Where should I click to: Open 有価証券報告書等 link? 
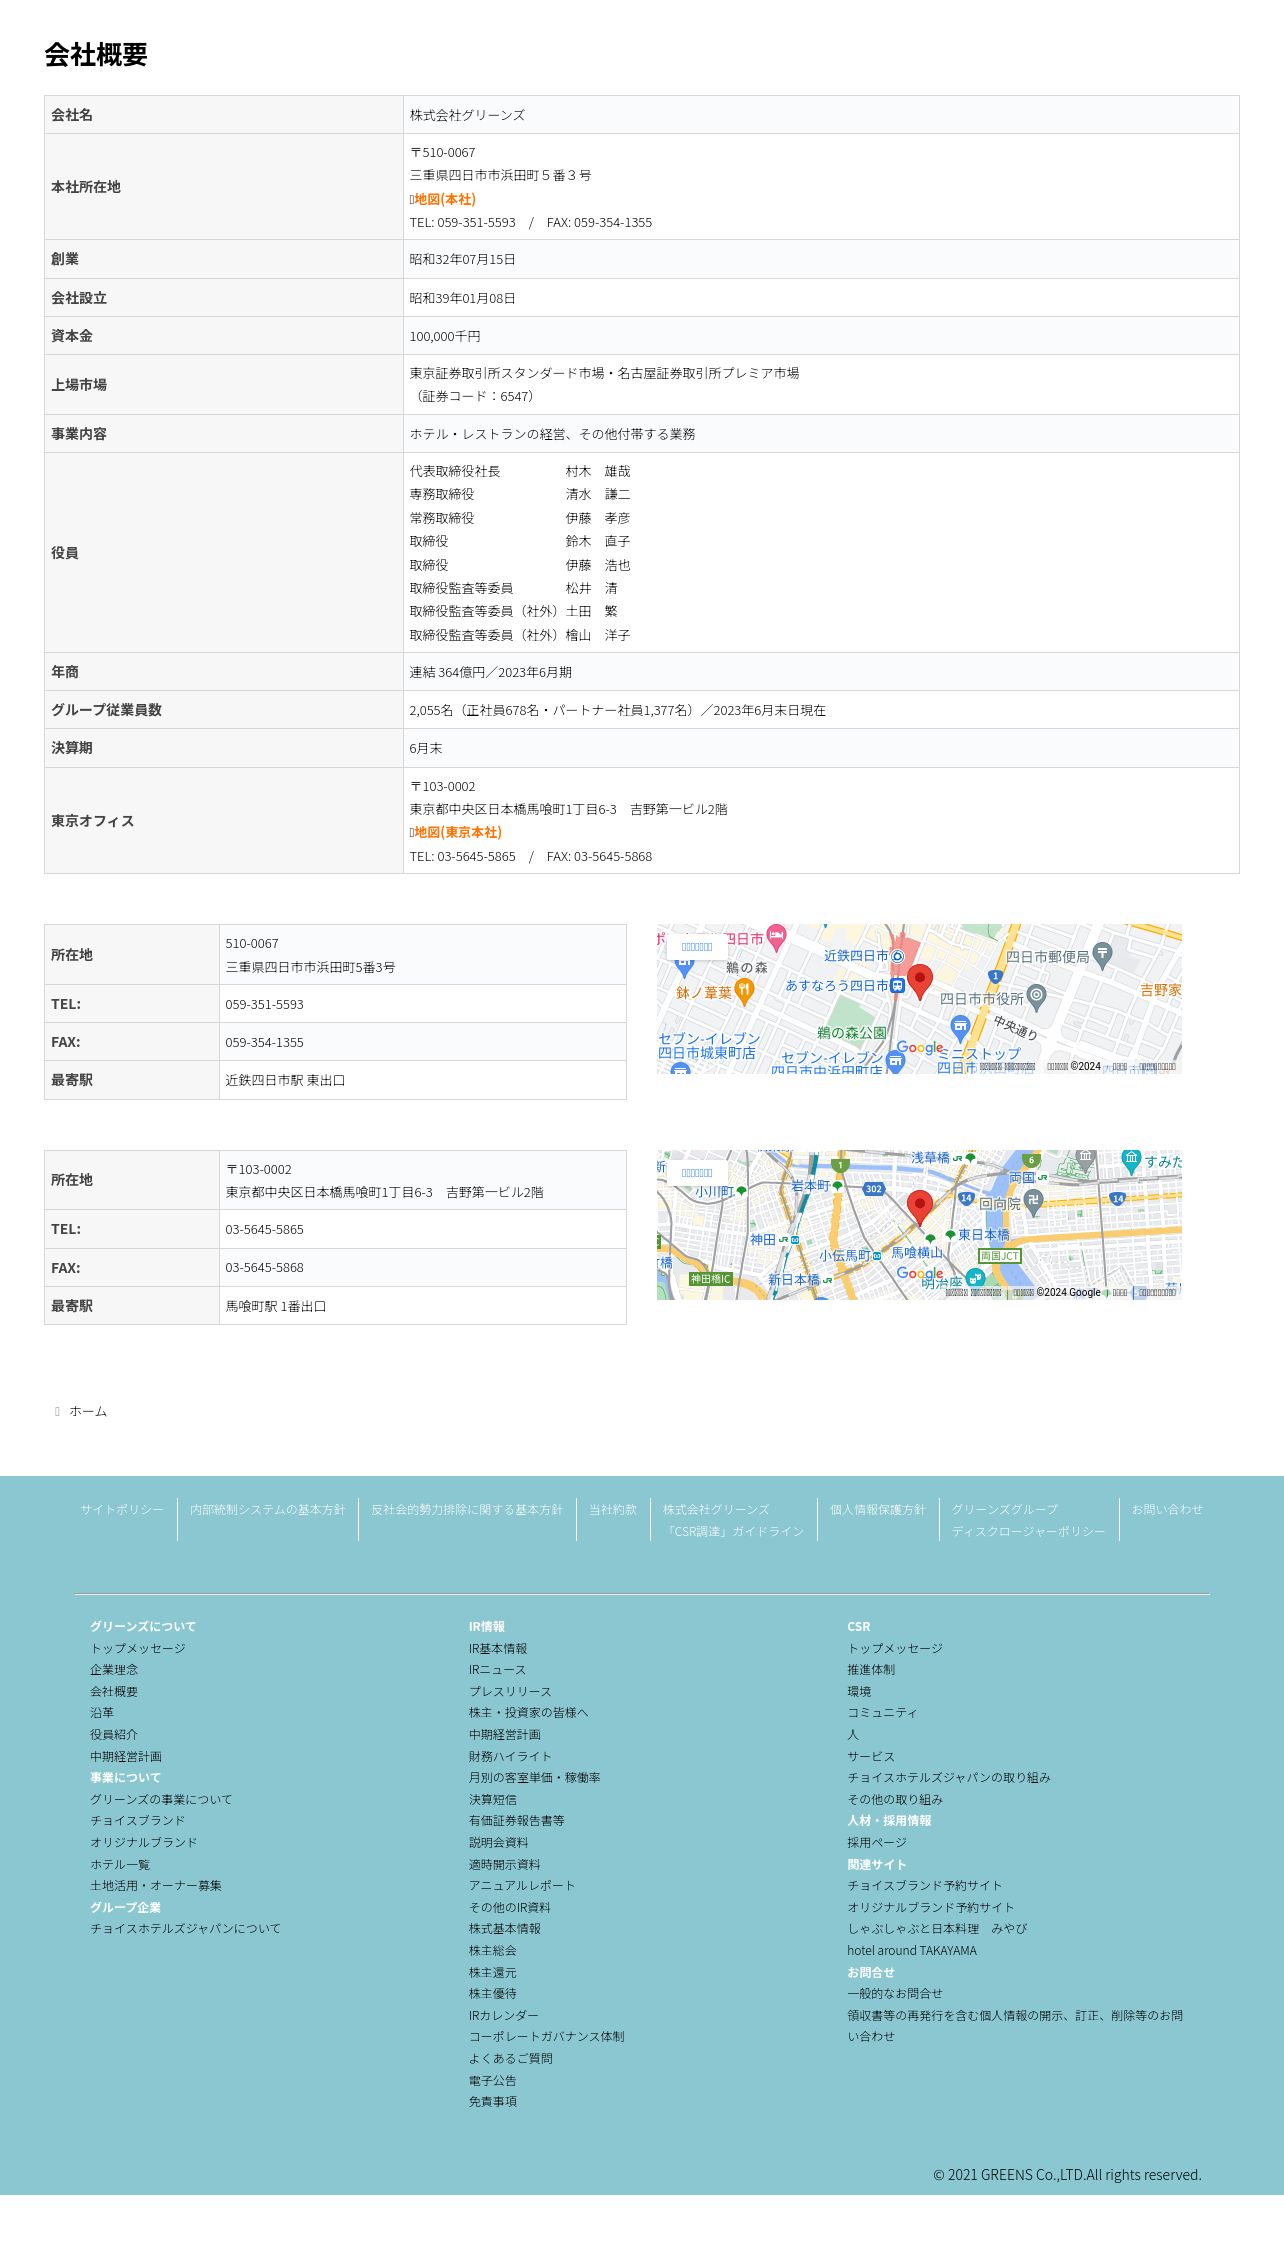(517, 1820)
